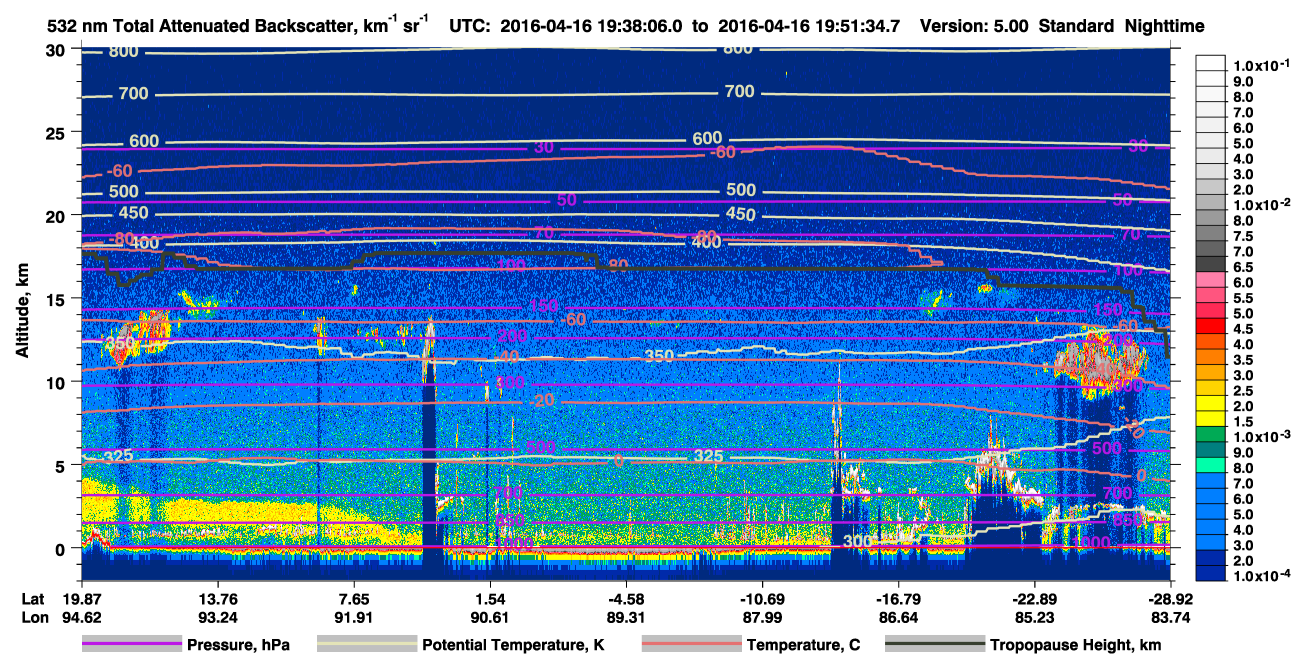The height and width of the screenshot is (667, 1300).
Task: Click the colorbar label 1.0x10-1
Action: click(1264, 65)
